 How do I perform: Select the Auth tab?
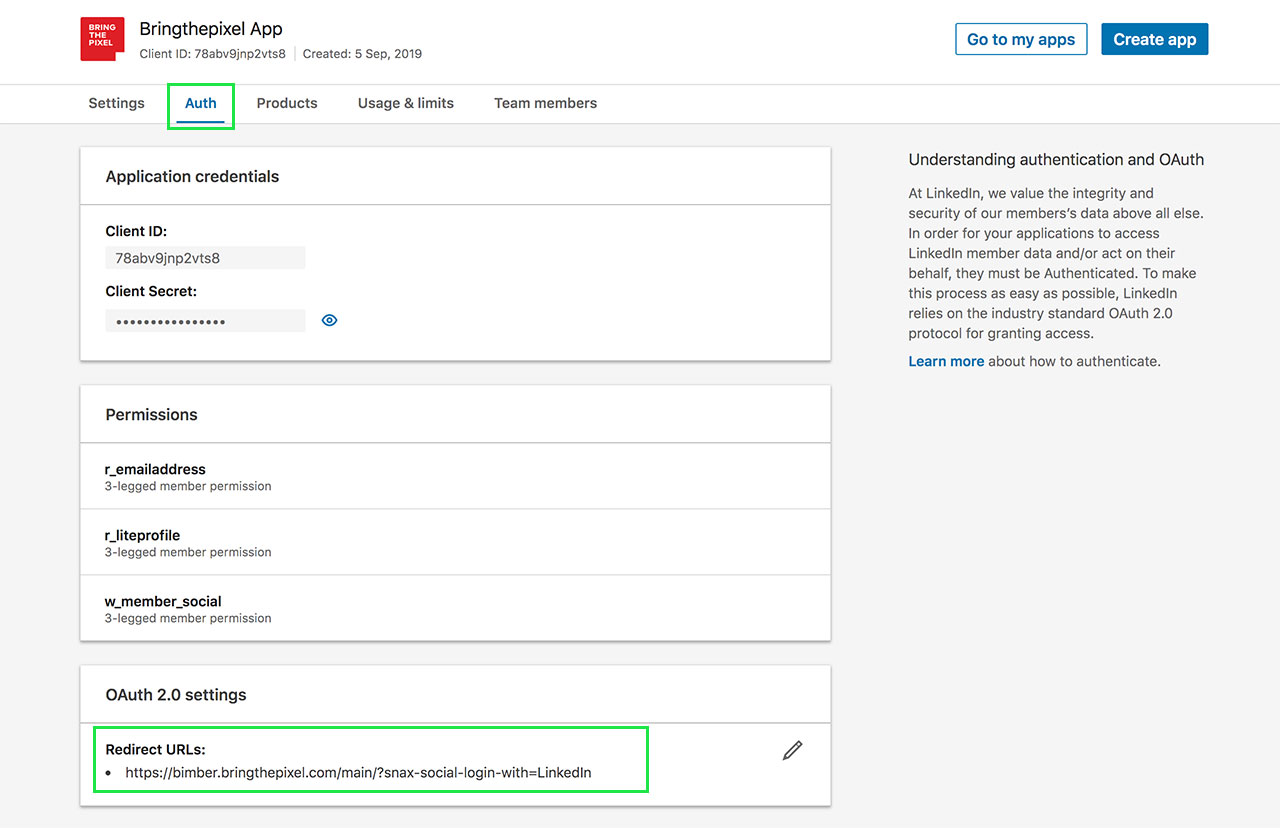(x=201, y=103)
